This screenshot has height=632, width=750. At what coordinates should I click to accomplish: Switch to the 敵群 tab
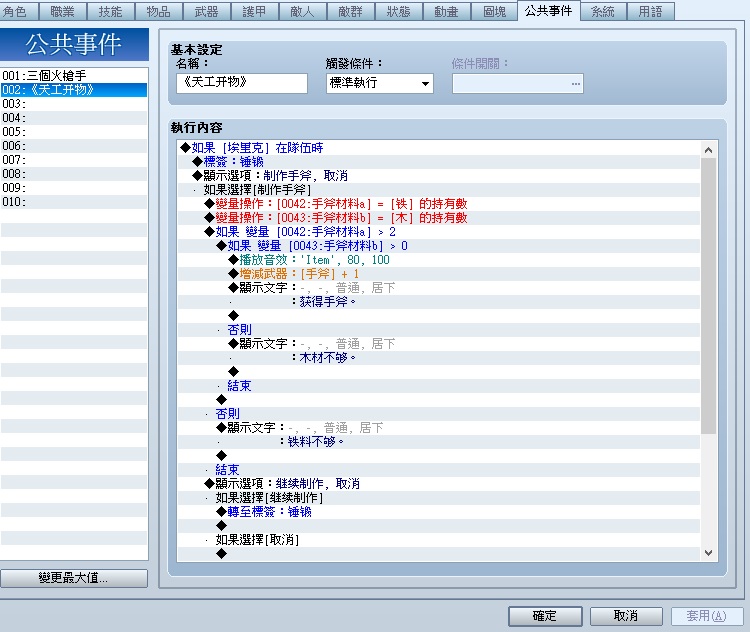[x=351, y=11]
